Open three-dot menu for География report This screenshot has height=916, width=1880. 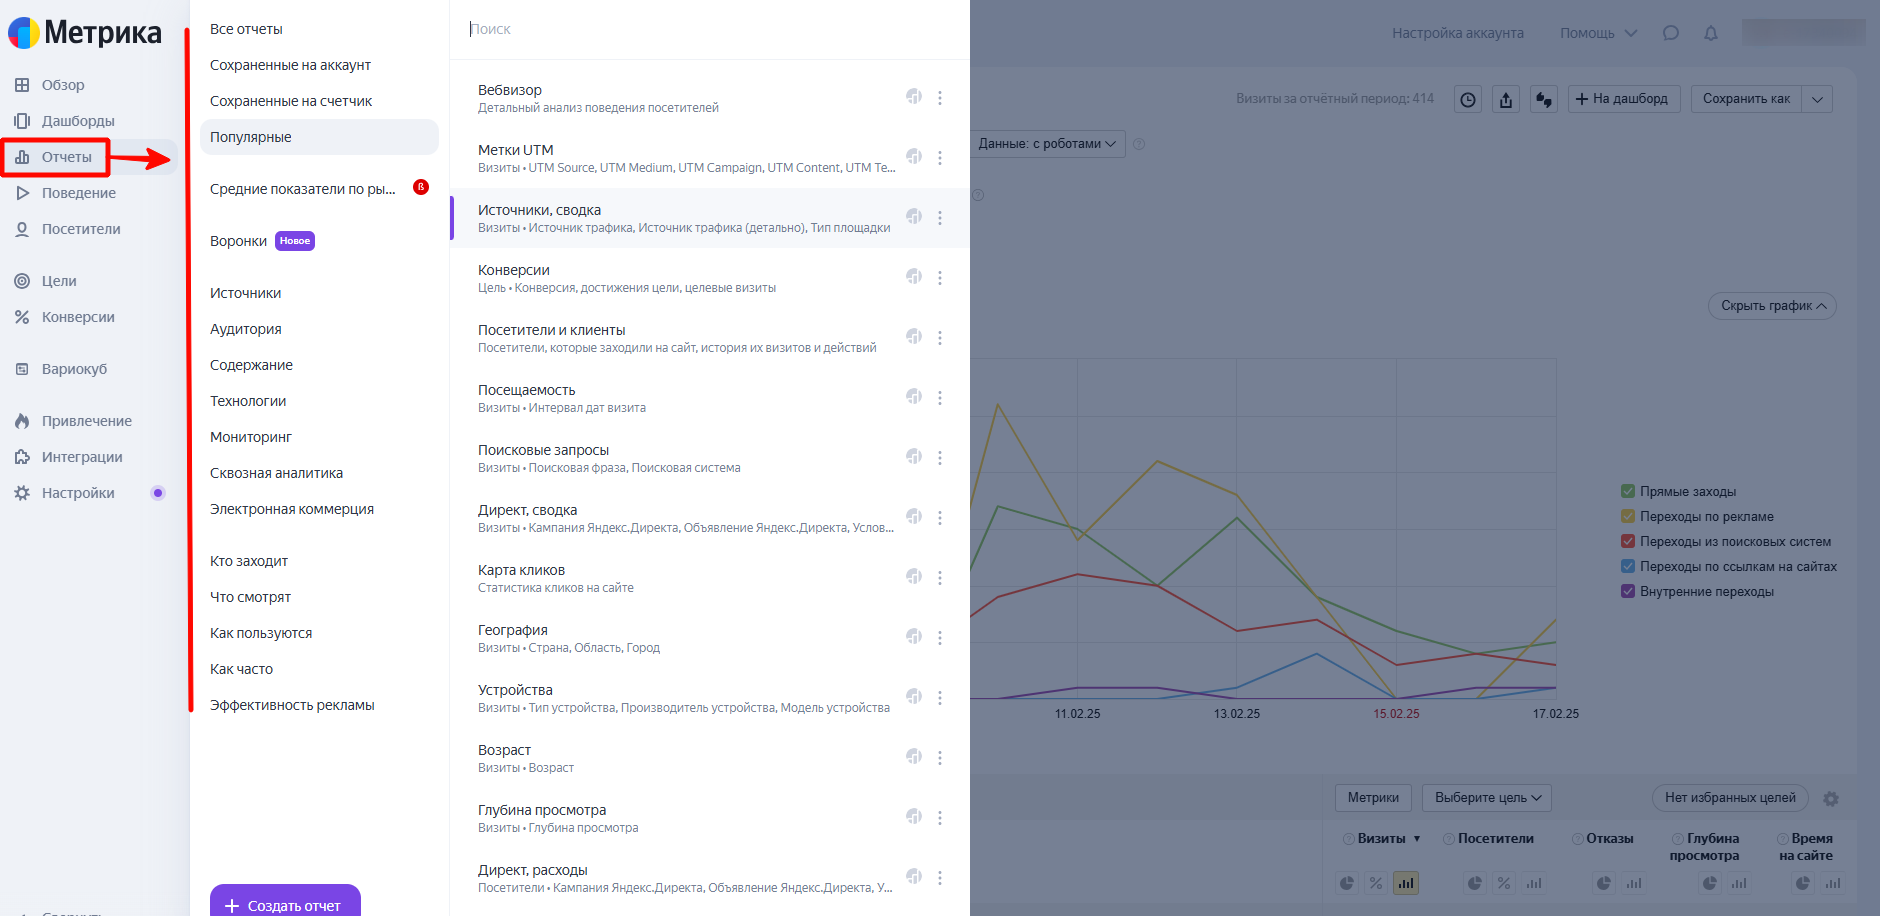[940, 638]
